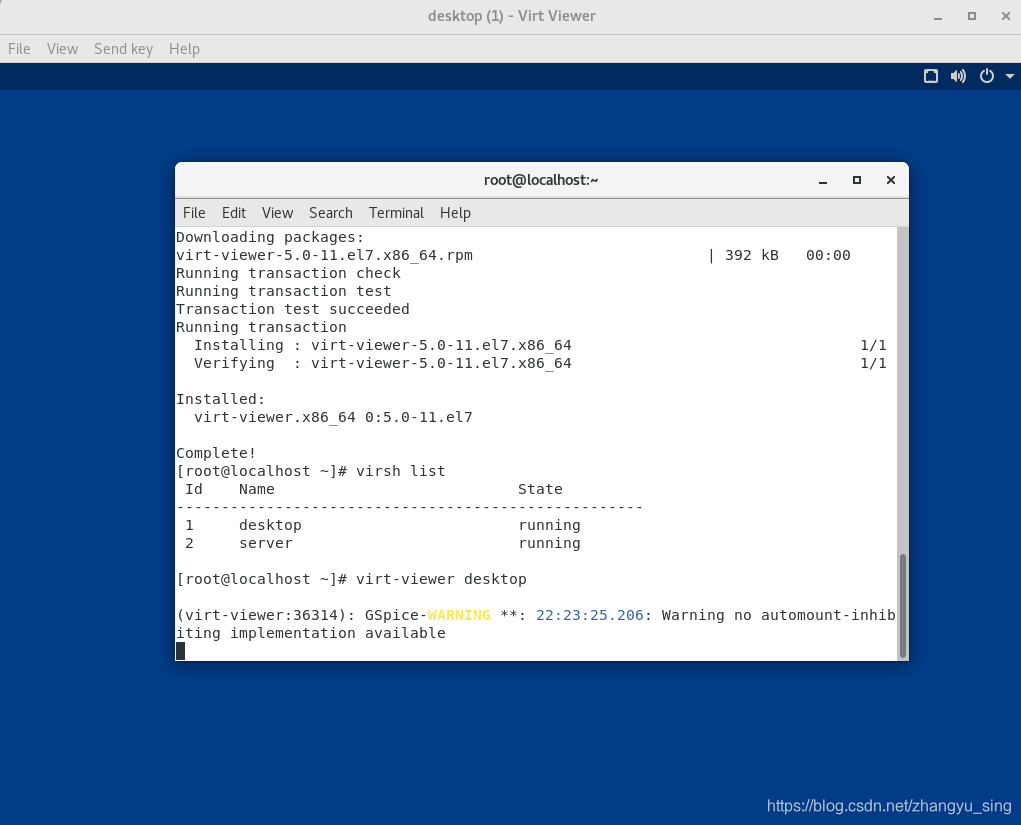Click the 'desktop' VM row in virsh list
Viewport: 1021px width, 825px height.
(383, 525)
